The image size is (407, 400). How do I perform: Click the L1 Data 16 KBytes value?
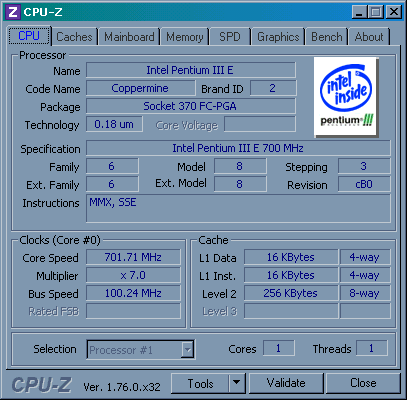click(291, 257)
